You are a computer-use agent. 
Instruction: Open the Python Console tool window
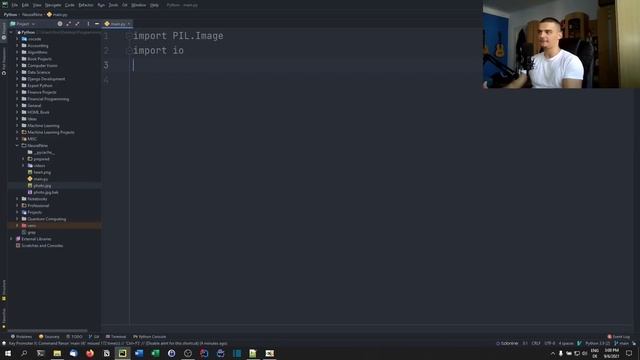[x=149, y=337]
